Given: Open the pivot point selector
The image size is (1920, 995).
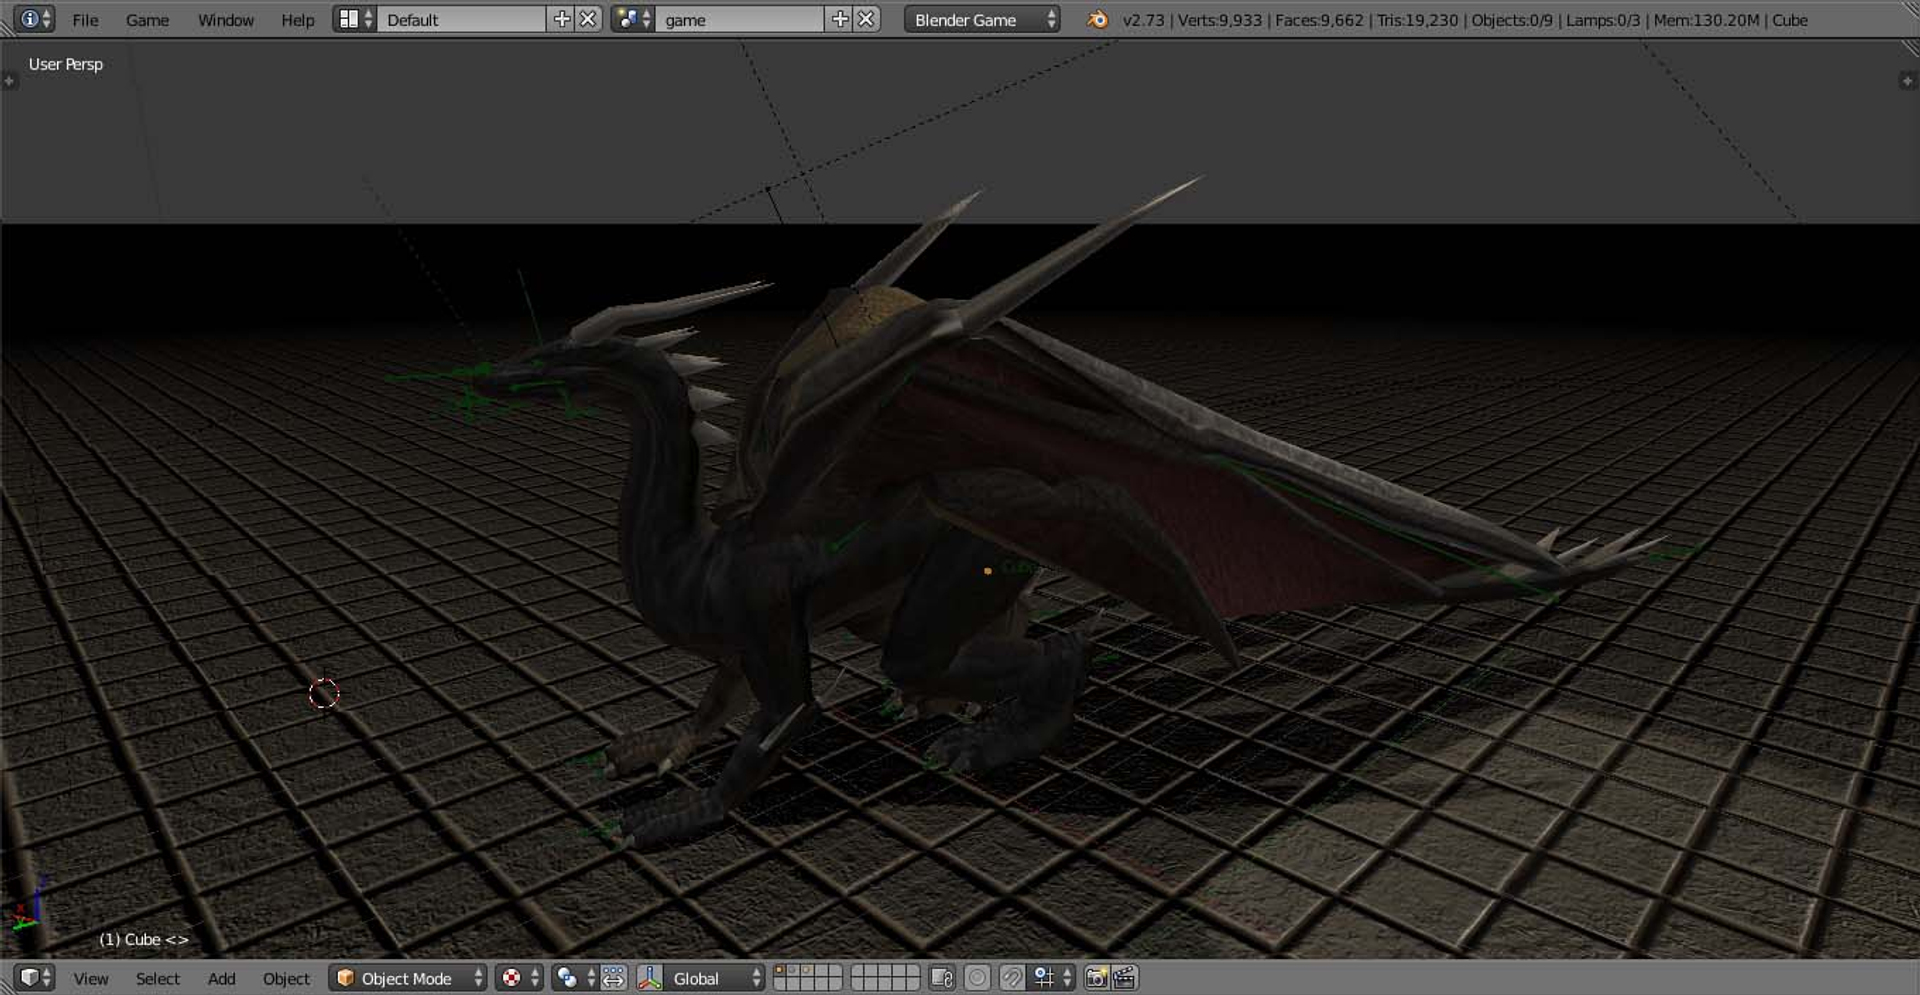Looking at the screenshot, I should 576,977.
